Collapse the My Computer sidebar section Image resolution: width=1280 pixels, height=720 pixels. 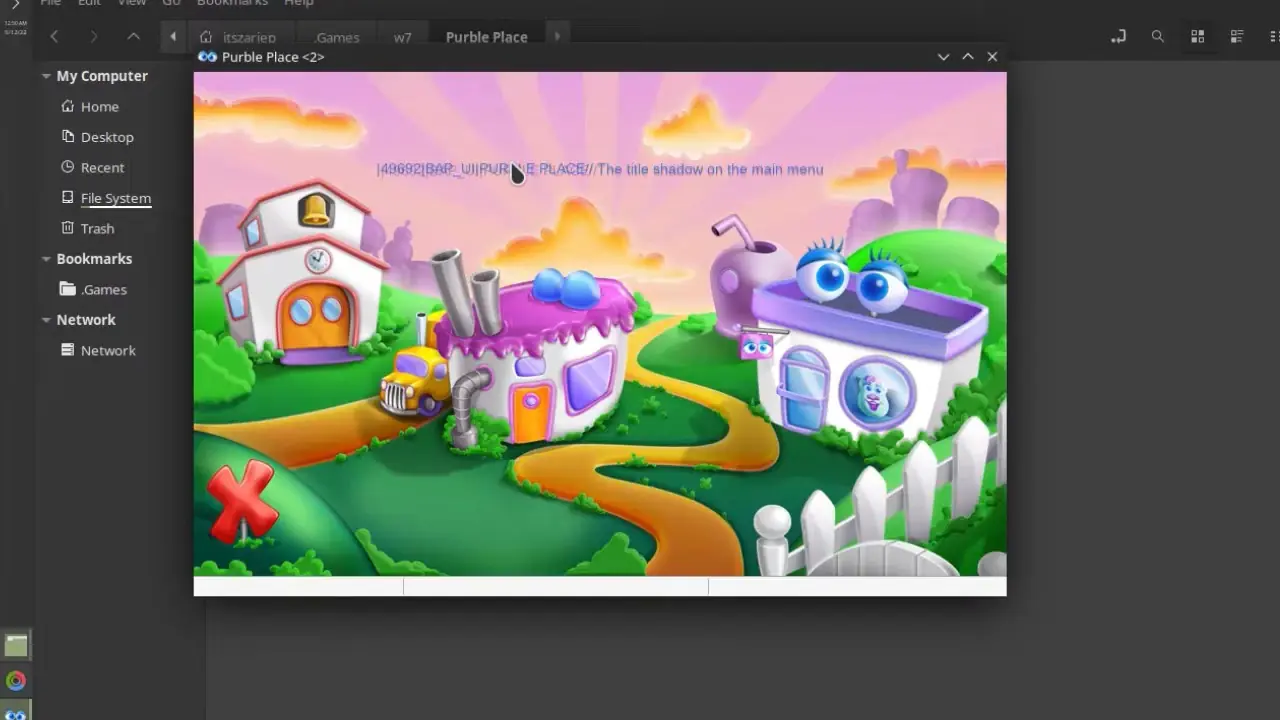[x=46, y=76]
